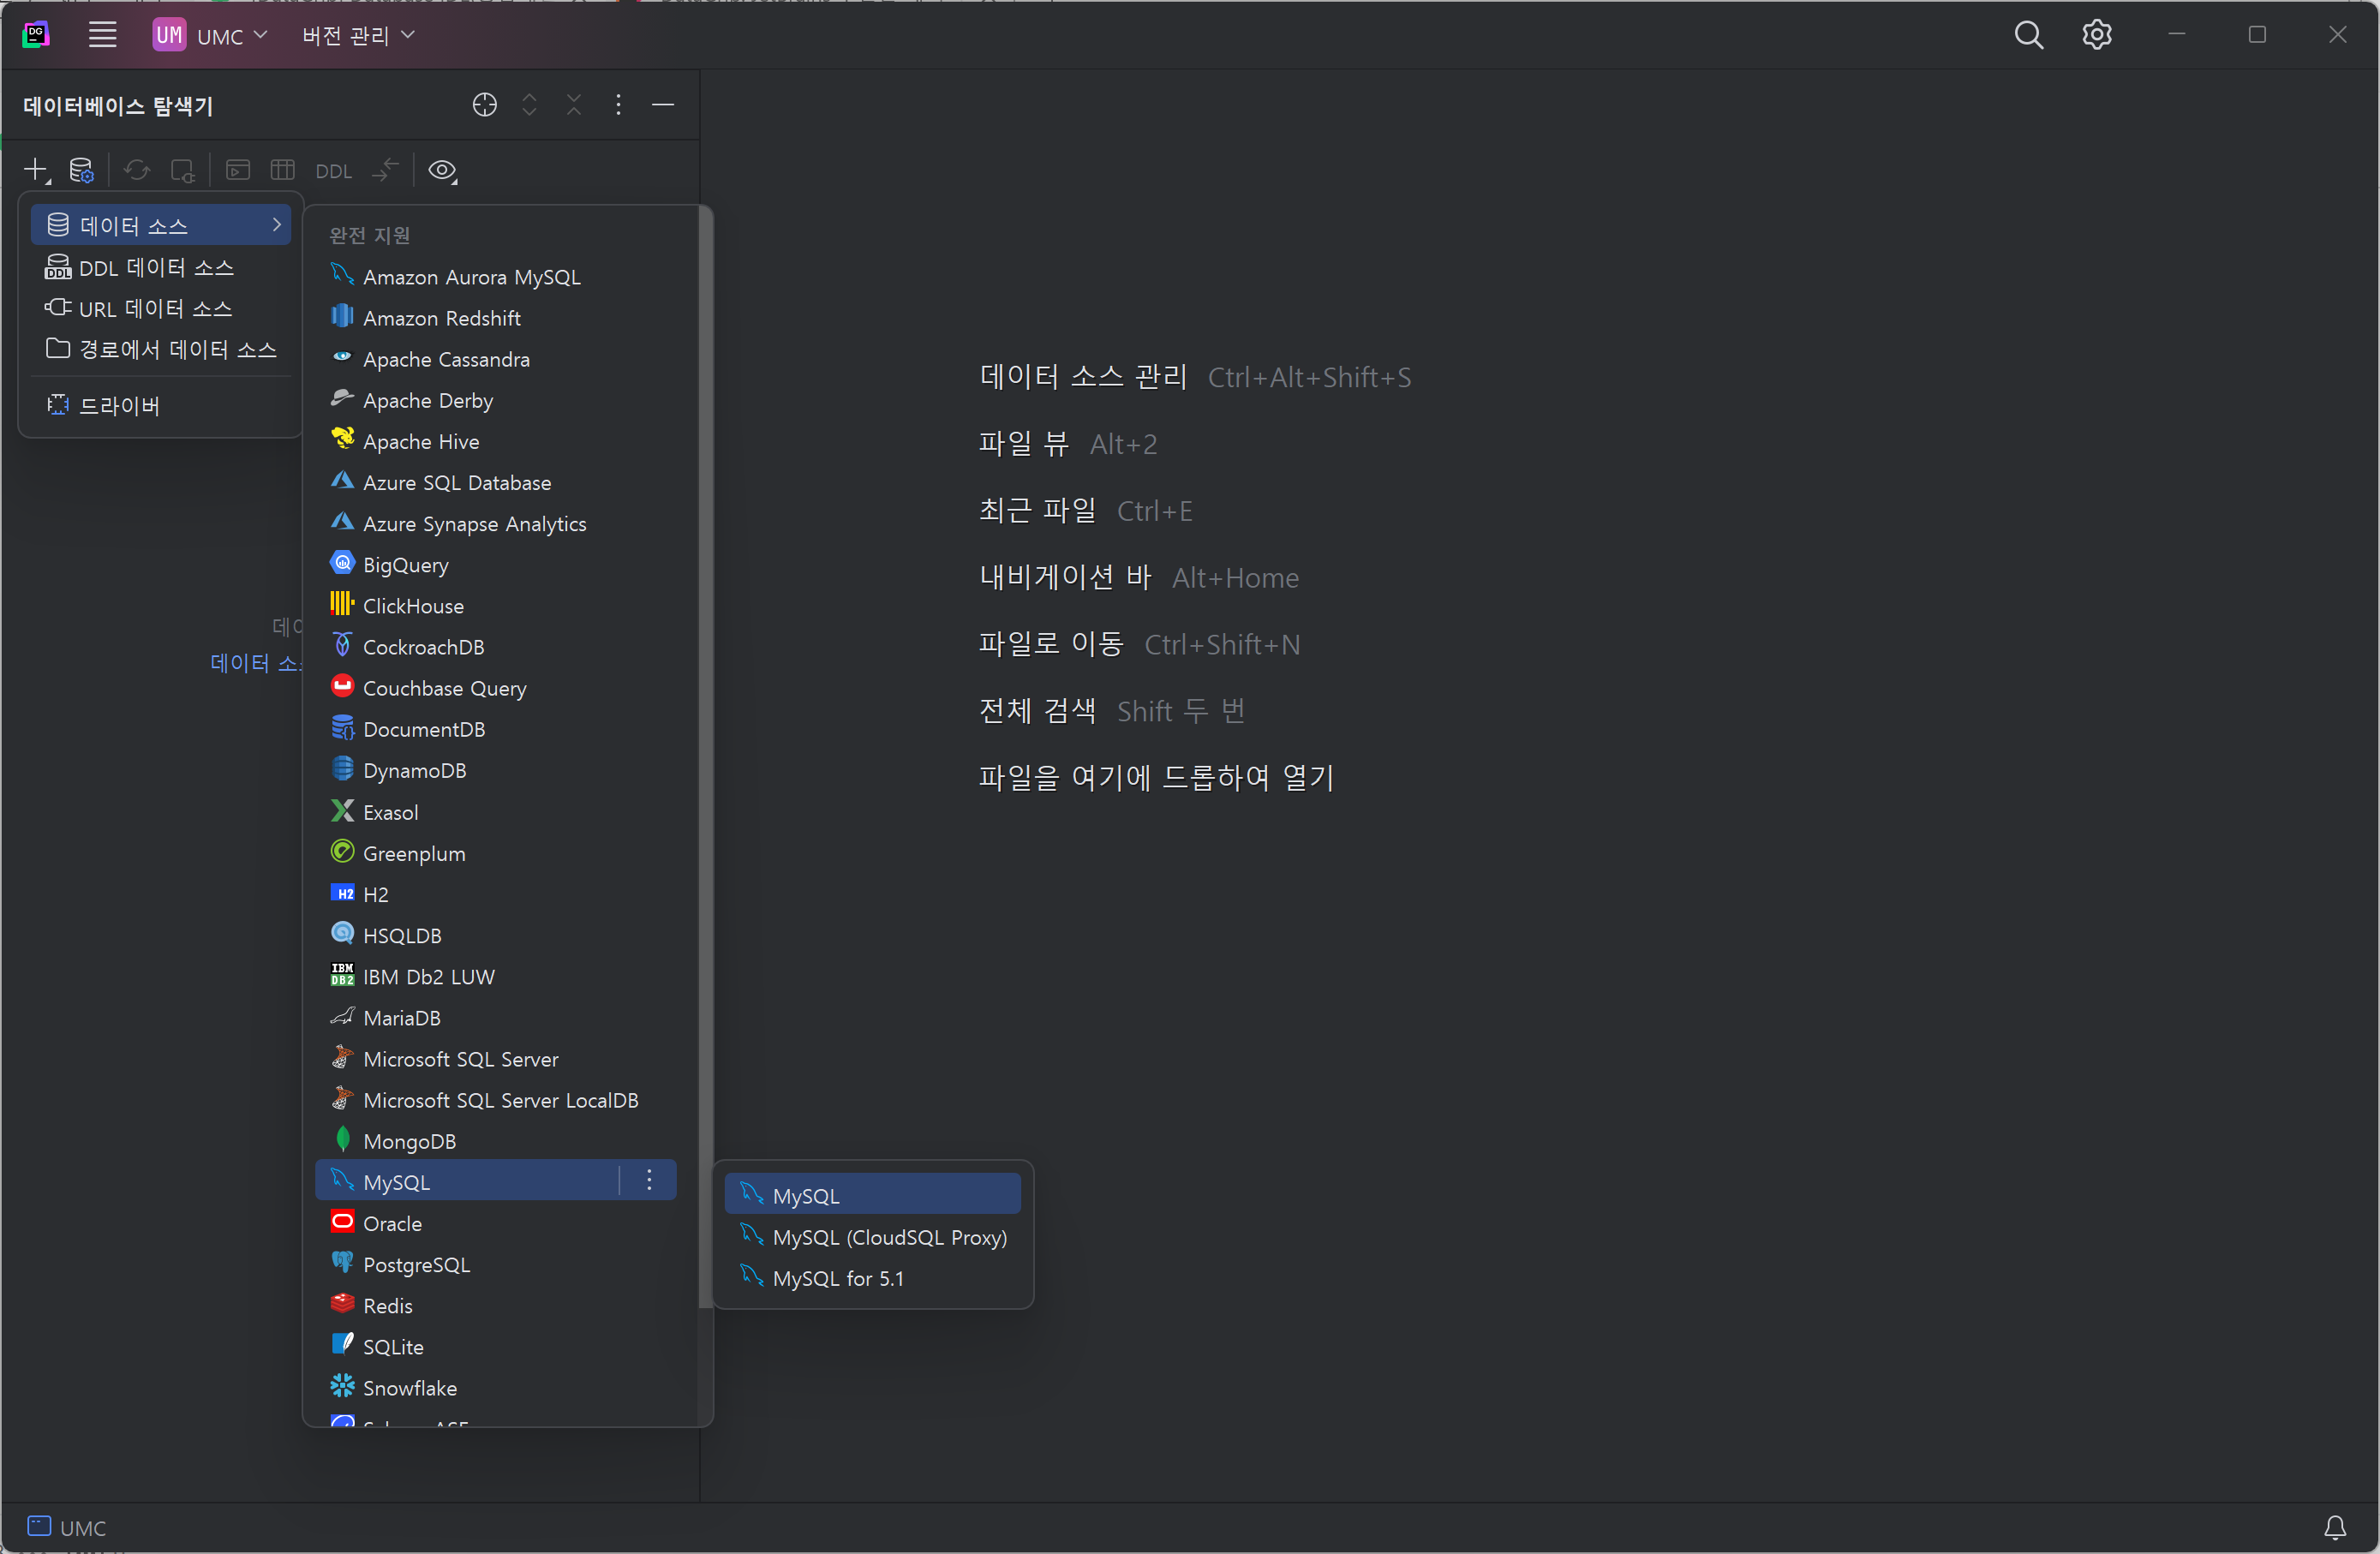The width and height of the screenshot is (2380, 1554).
Task: Open the three-dot options beside MySQL
Action: [x=649, y=1181]
